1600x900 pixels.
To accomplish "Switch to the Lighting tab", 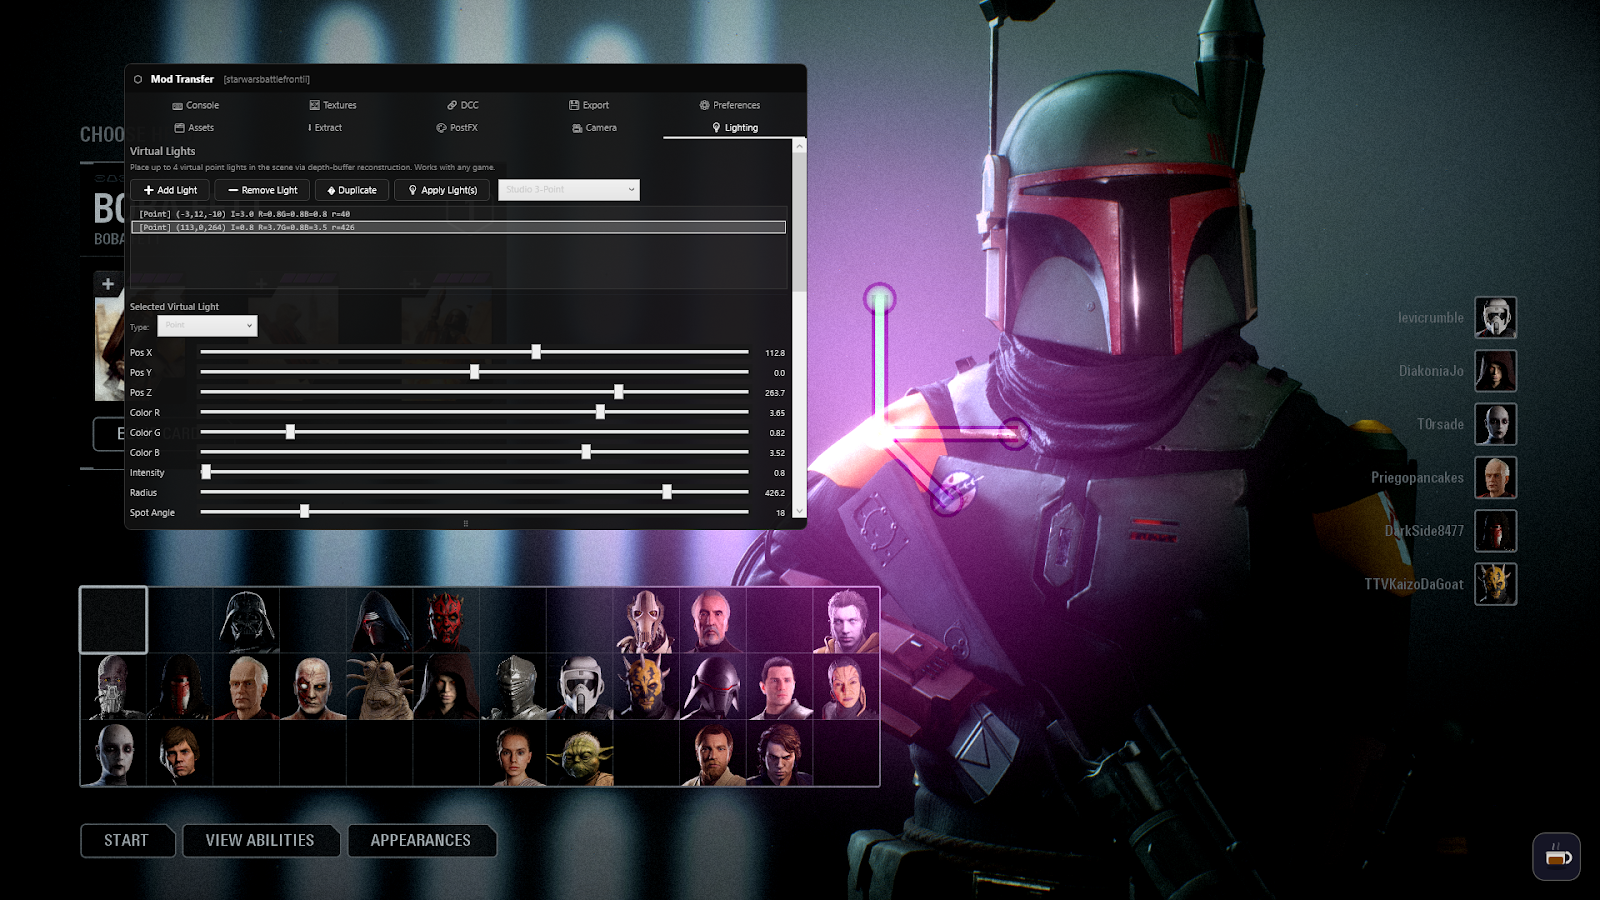I will (x=735, y=128).
